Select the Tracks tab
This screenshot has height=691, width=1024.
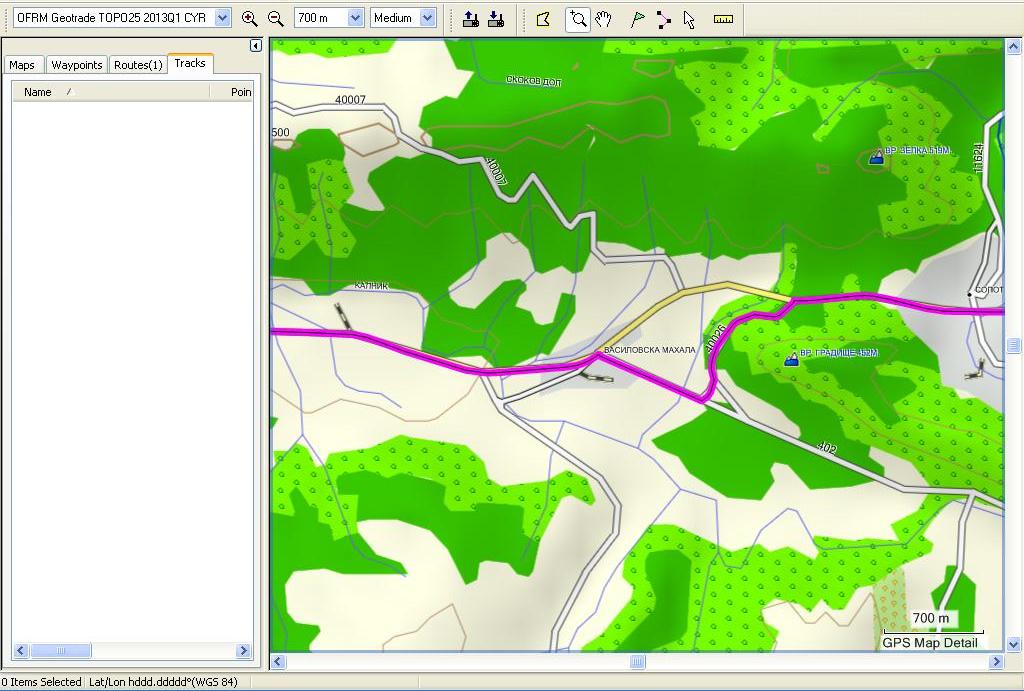[x=190, y=63]
